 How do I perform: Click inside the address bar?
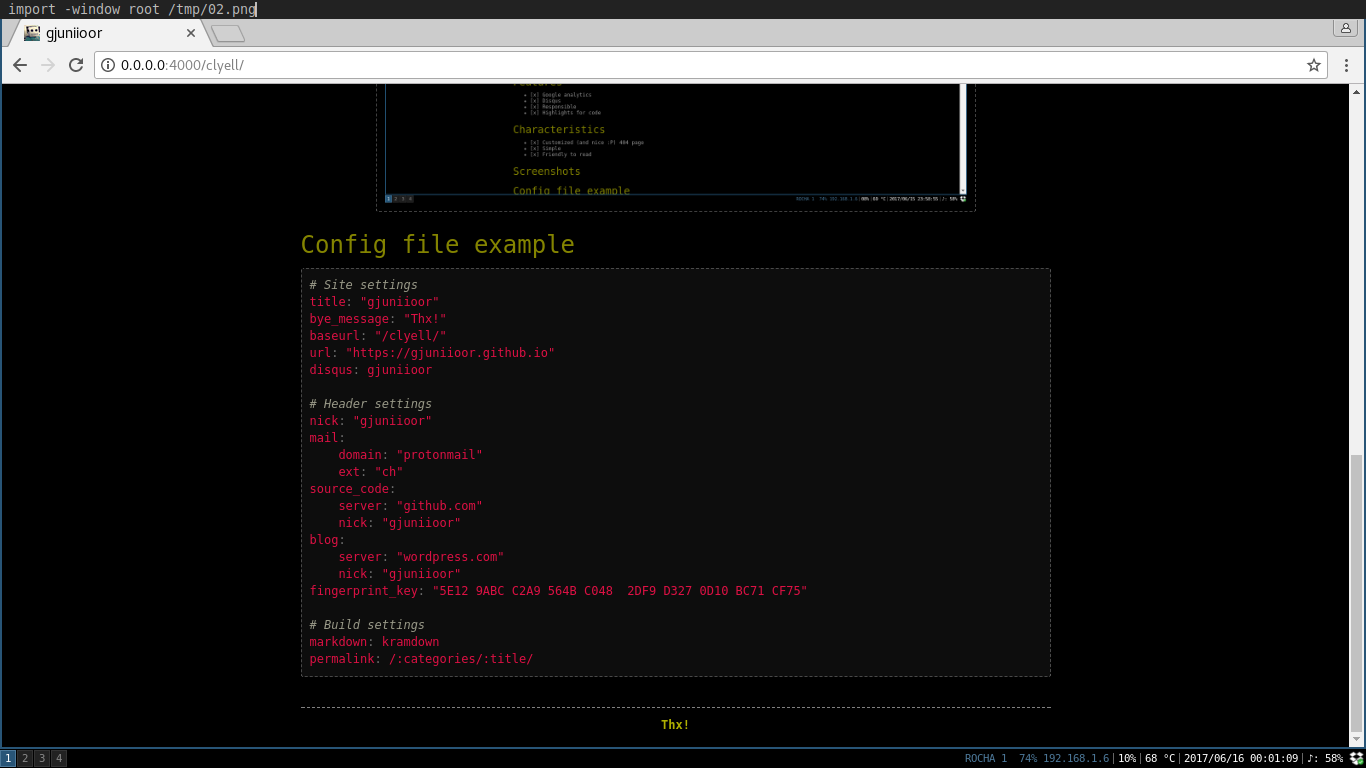tap(400, 65)
